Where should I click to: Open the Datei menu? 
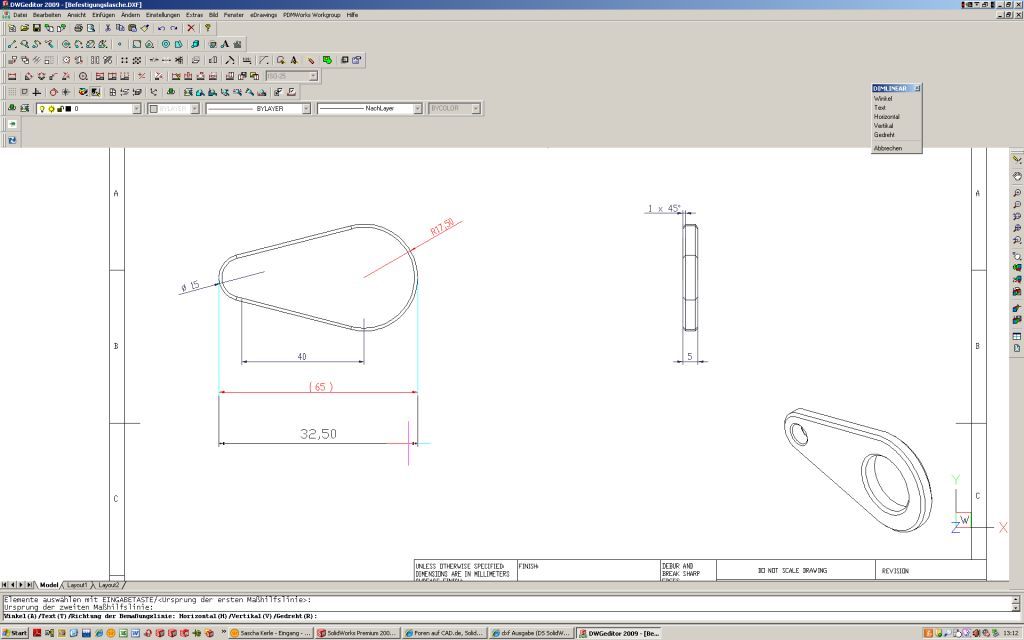click(20, 14)
